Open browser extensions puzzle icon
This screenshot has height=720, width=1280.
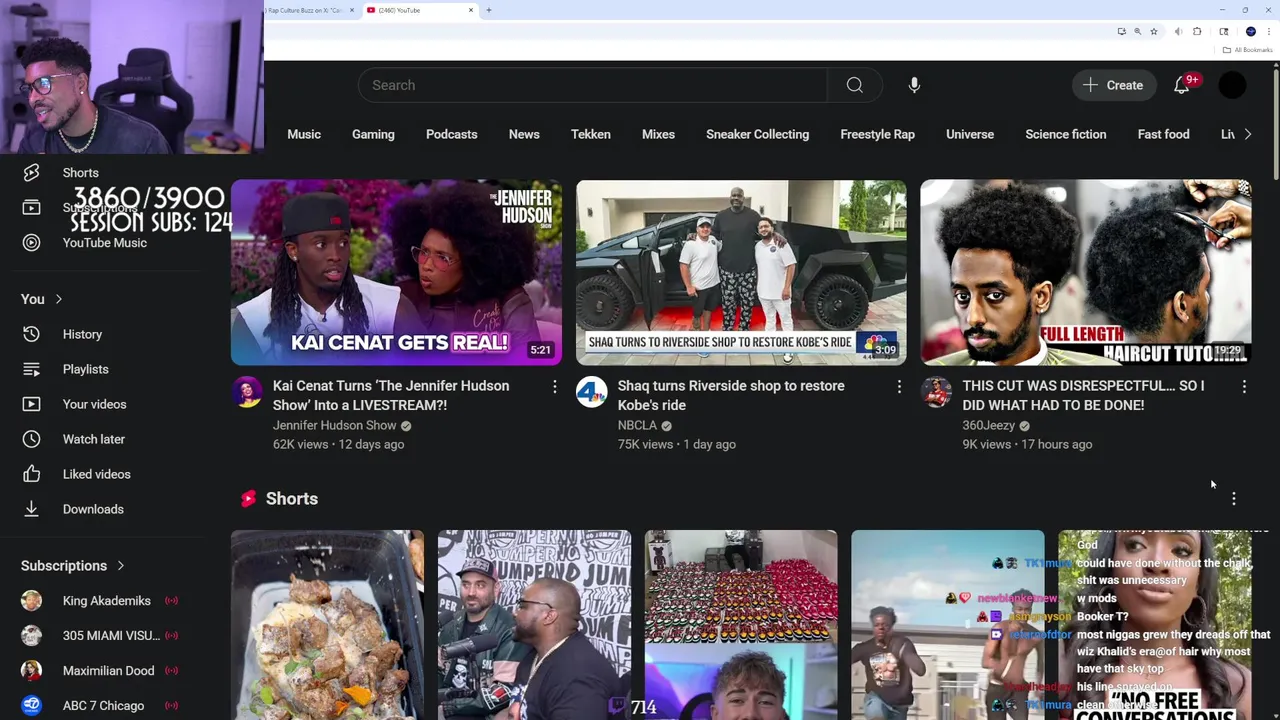[1197, 31]
